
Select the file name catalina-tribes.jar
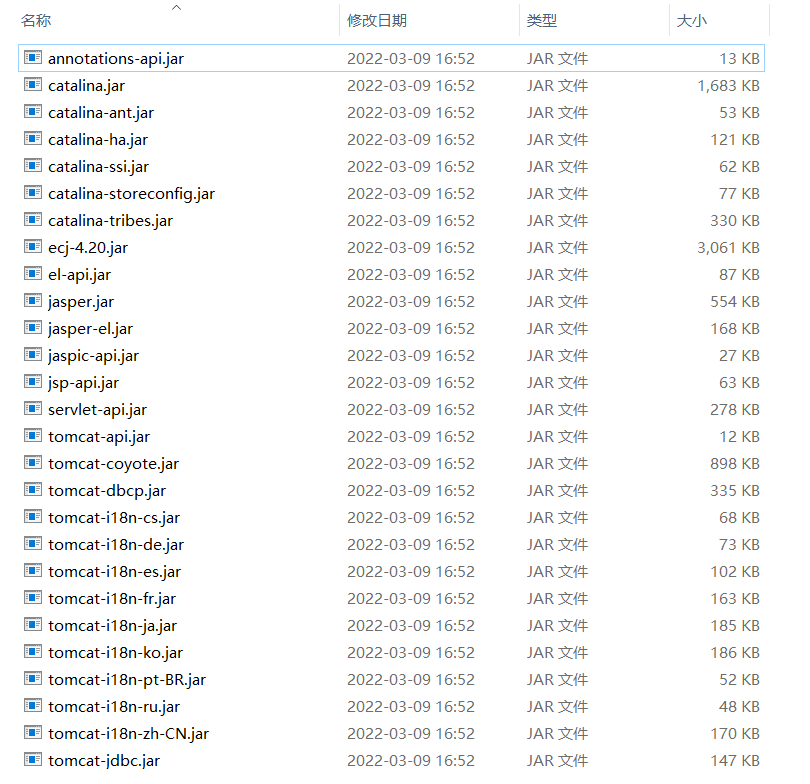pyautogui.click(x=110, y=221)
